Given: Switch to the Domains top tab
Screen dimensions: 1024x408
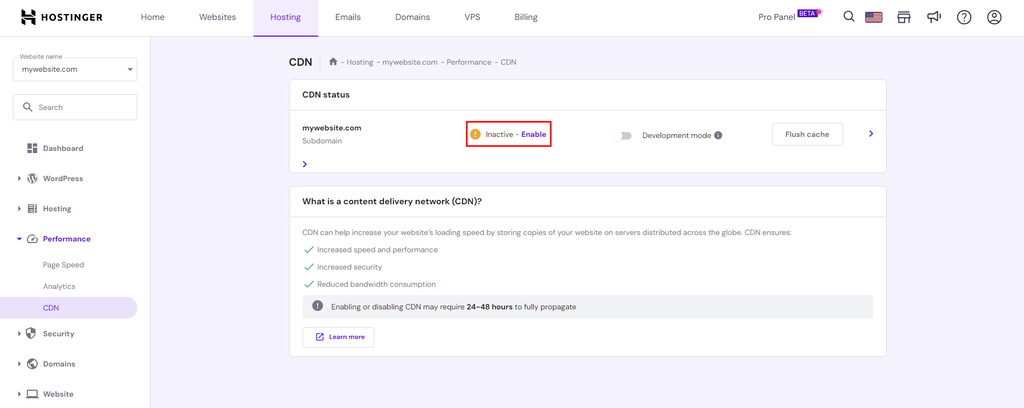Looking at the screenshot, I should click(412, 17).
